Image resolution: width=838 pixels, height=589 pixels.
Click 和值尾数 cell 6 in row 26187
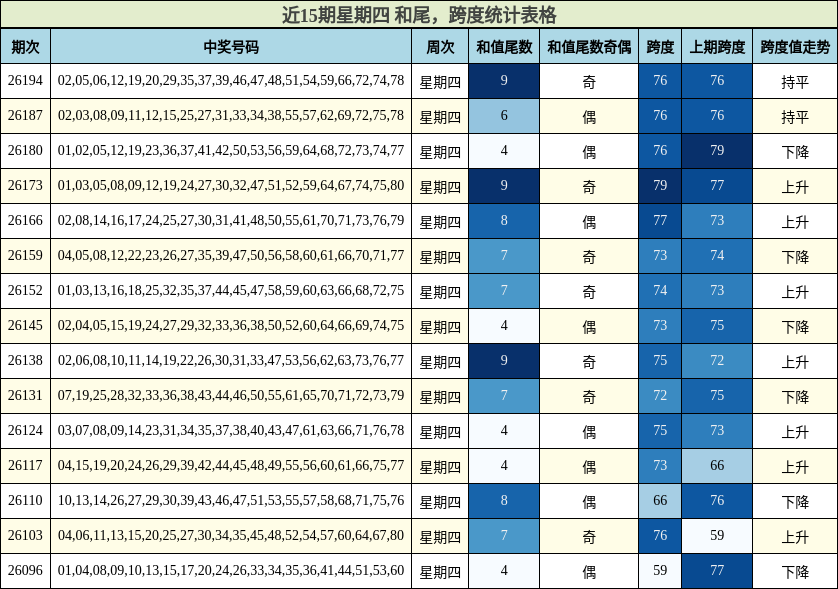tap(504, 115)
